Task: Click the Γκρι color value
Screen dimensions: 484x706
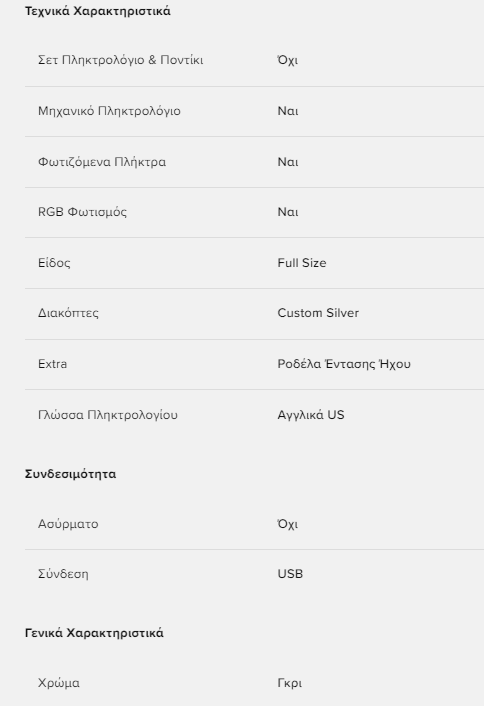Action: 289,683
